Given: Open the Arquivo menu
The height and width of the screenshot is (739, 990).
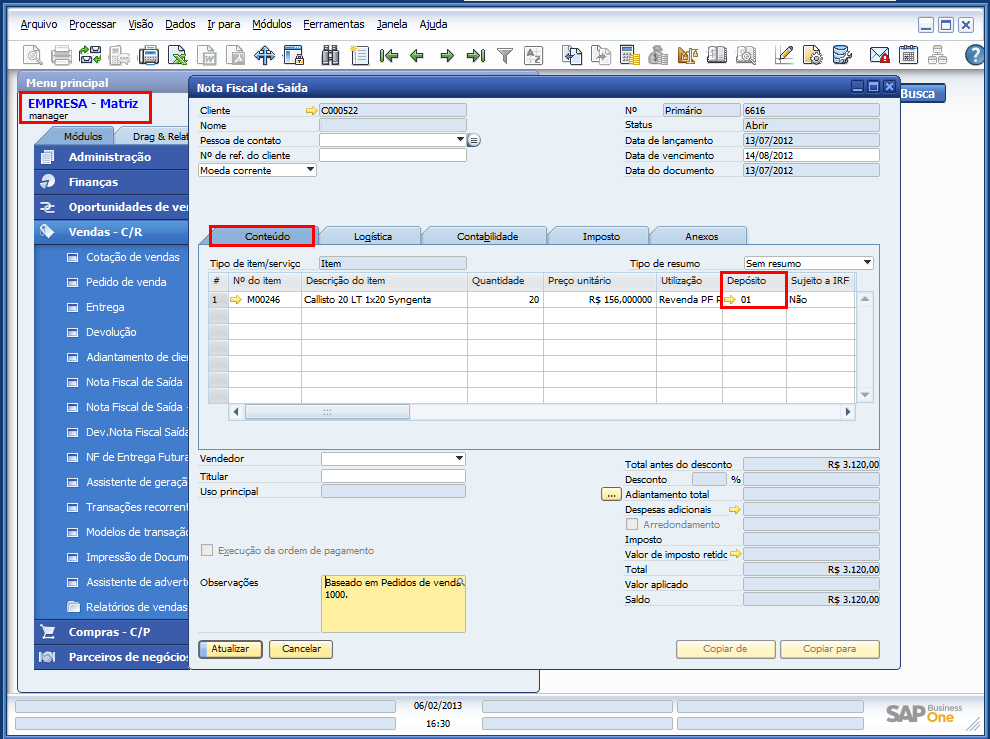Looking at the screenshot, I should point(39,24).
